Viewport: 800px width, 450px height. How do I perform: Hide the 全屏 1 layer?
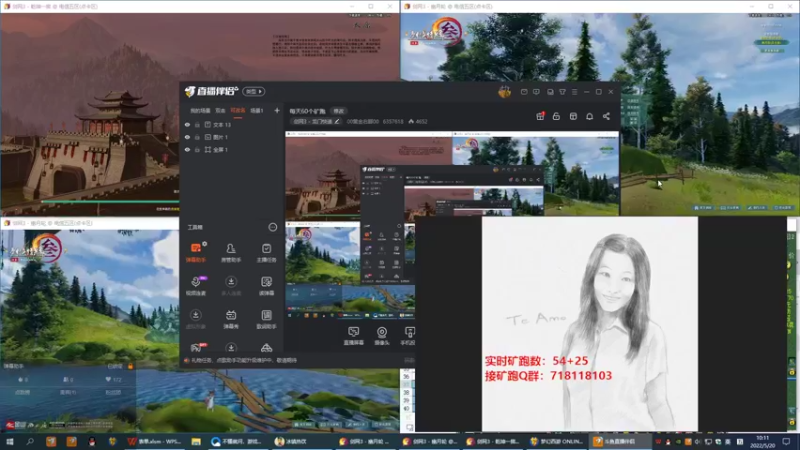click(x=187, y=149)
